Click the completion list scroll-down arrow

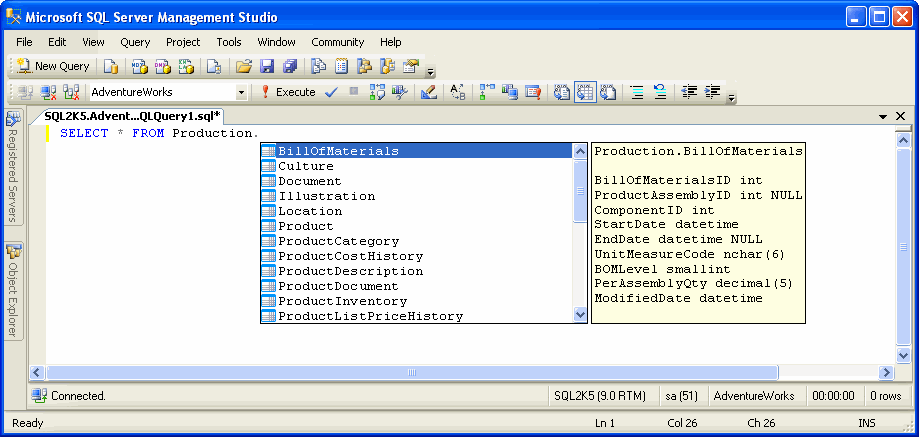[x=580, y=315]
